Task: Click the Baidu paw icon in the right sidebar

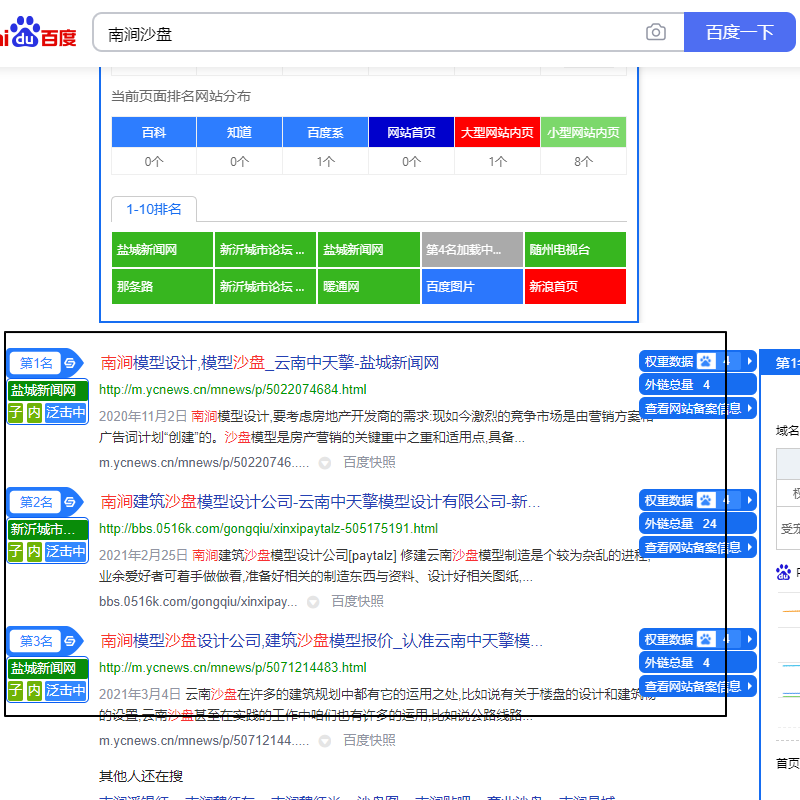Action: 783,572
